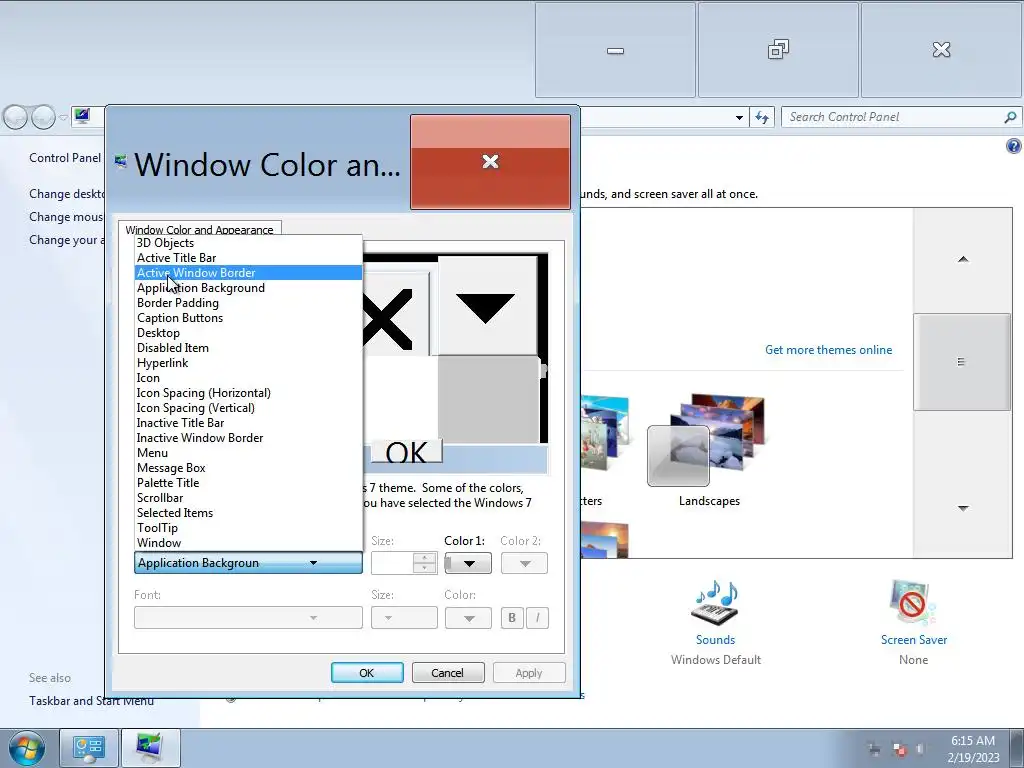The height and width of the screenshot is (768, 1024).
Task: Choose Icon Spacing (Vertical) entry
Action: pos(248,408)
